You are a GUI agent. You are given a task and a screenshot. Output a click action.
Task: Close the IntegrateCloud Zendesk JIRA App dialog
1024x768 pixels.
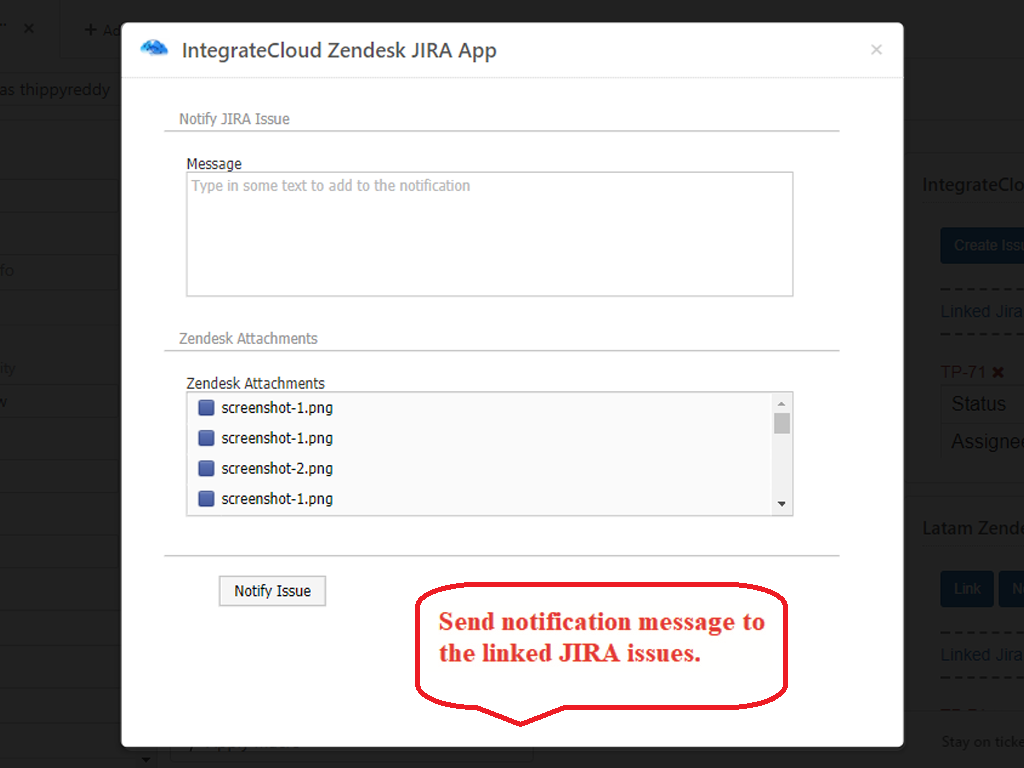tap(876, 49)
